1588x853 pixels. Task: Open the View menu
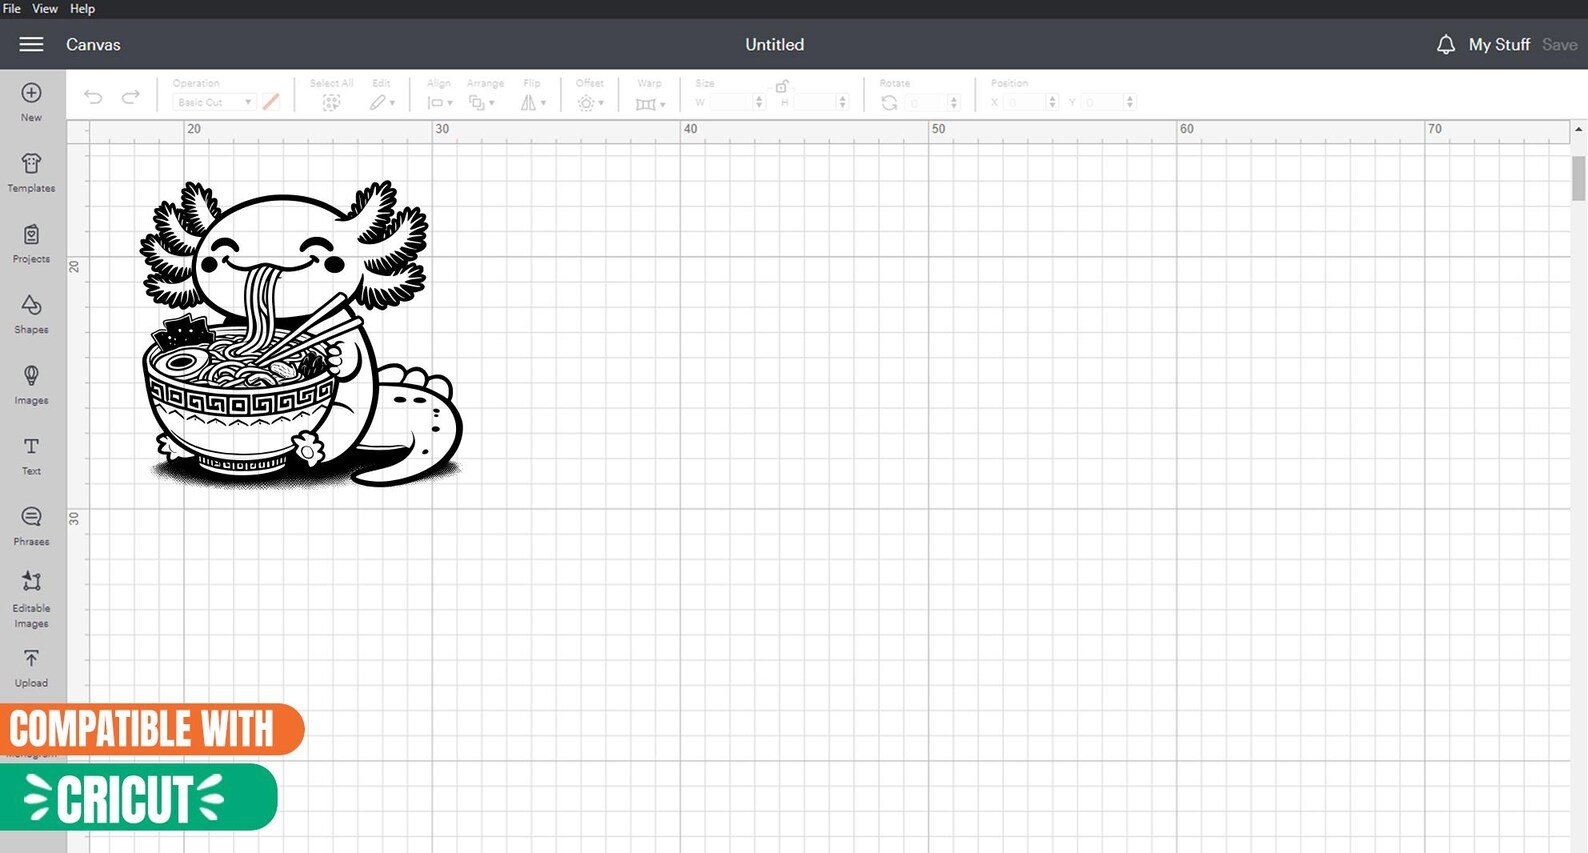45,8
